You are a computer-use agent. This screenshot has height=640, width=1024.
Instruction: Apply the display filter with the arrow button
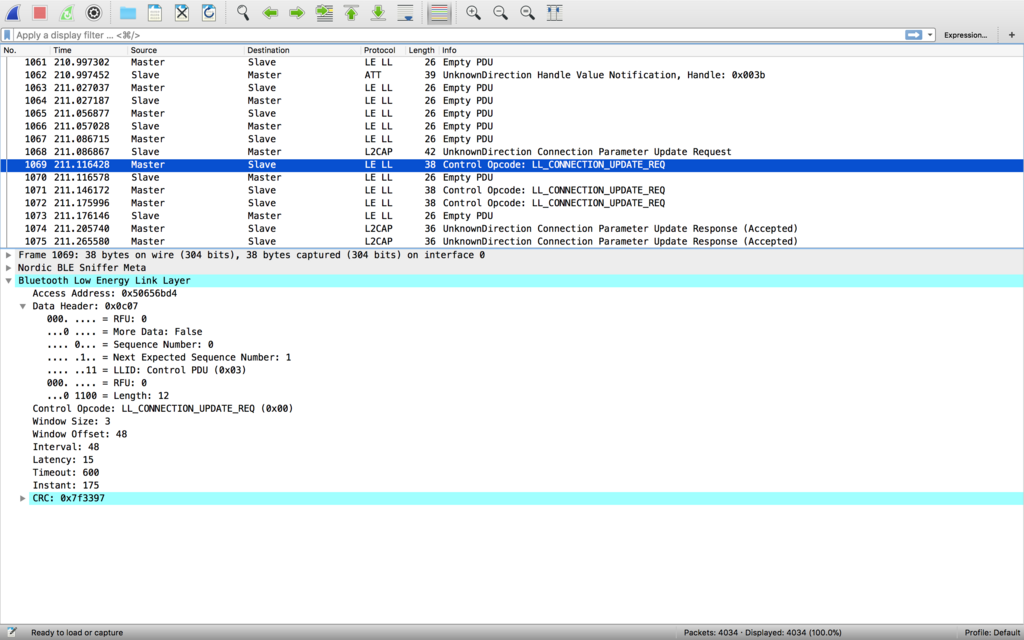pos(914,35)
